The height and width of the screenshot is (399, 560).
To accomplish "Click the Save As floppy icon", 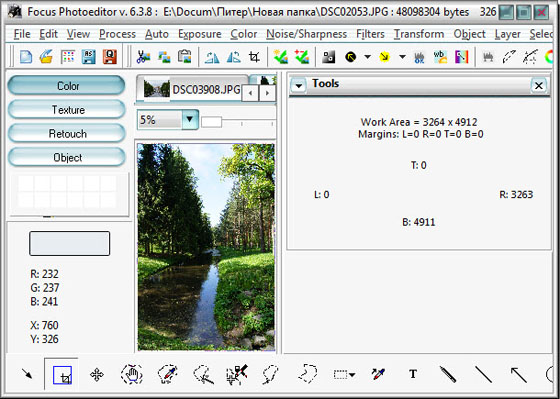I will pyautogui.click(x=88, y=57).
